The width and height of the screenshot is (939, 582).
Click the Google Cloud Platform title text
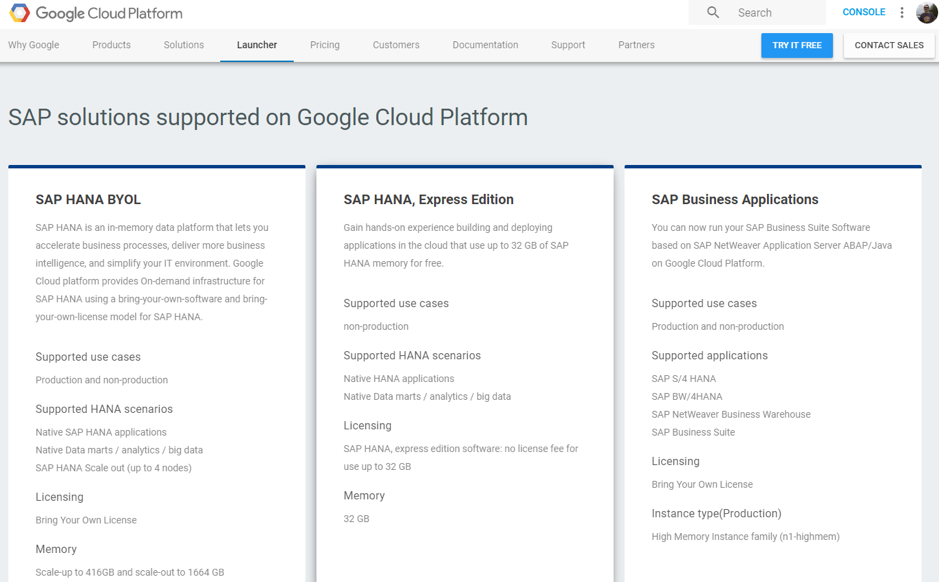(x=109, y=13)
